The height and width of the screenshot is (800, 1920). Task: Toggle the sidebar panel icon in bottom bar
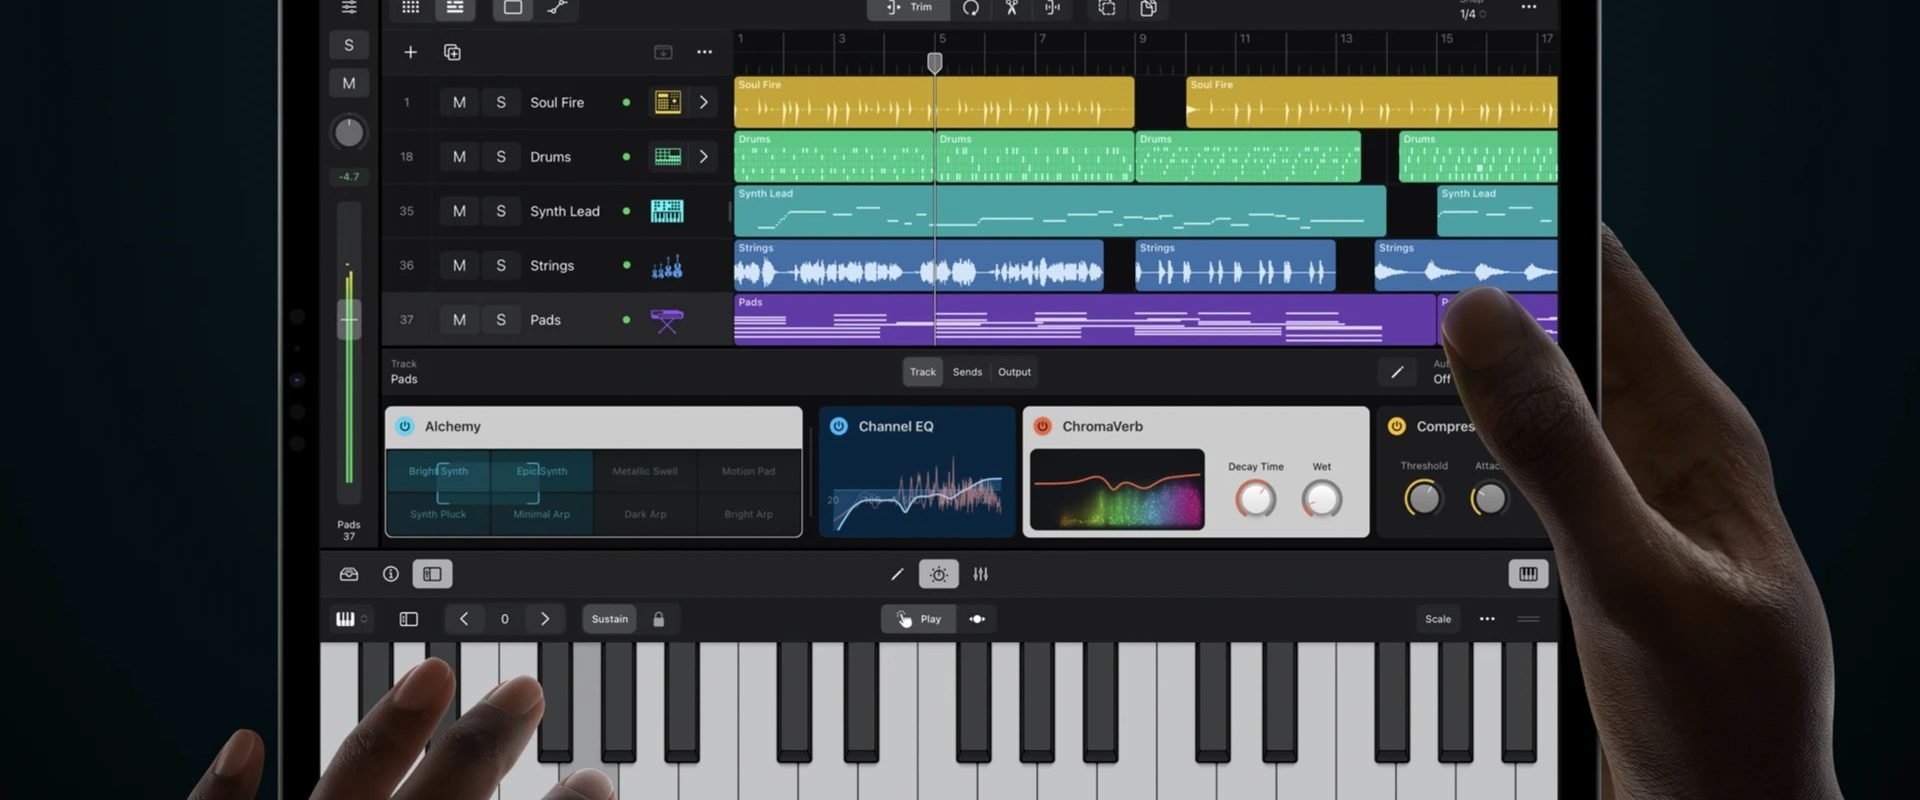click(x=432, y=574)
